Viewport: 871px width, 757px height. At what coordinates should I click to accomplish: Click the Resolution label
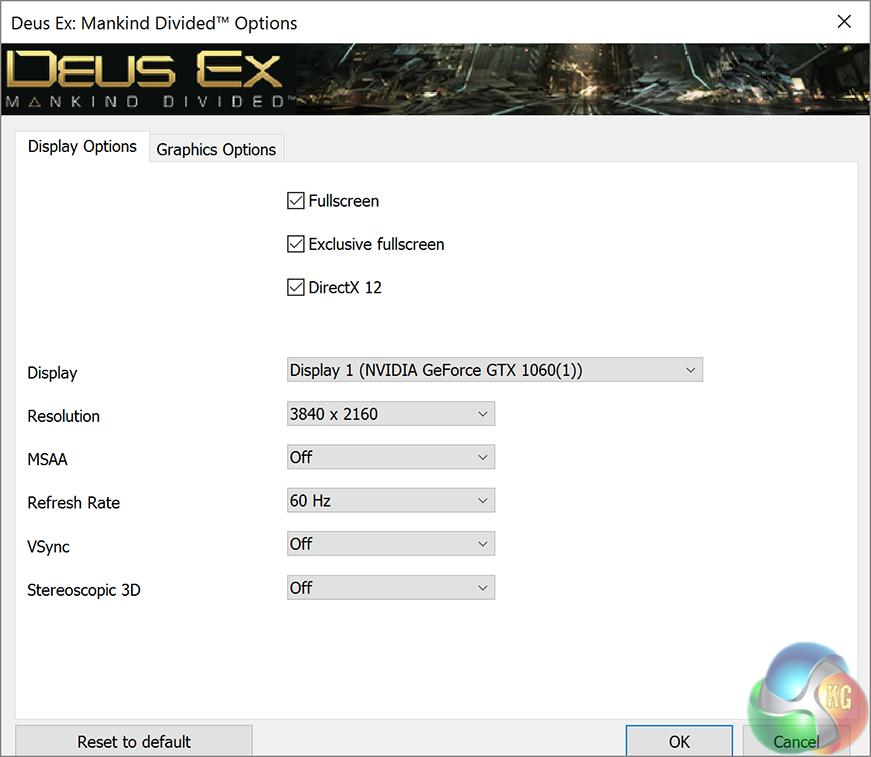[64, 416]
